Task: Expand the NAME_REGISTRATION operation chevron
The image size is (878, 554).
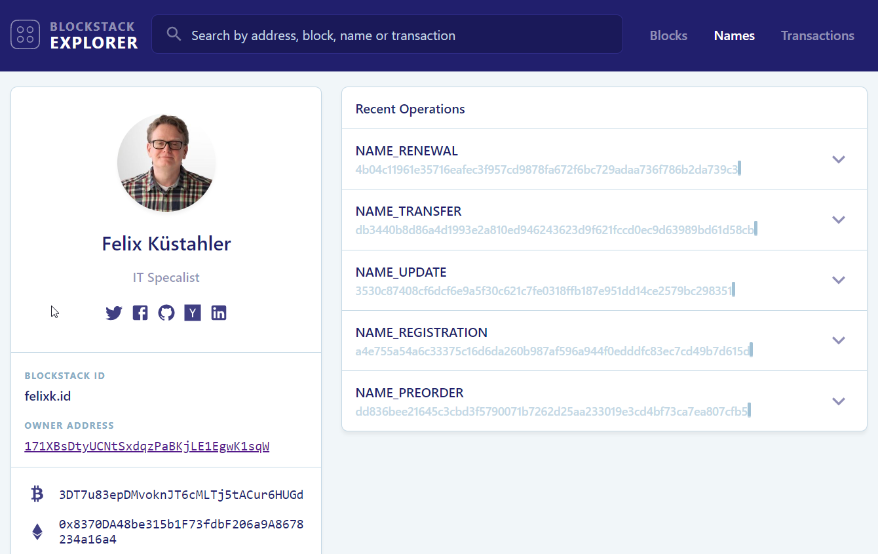Action: coord(838,341)
